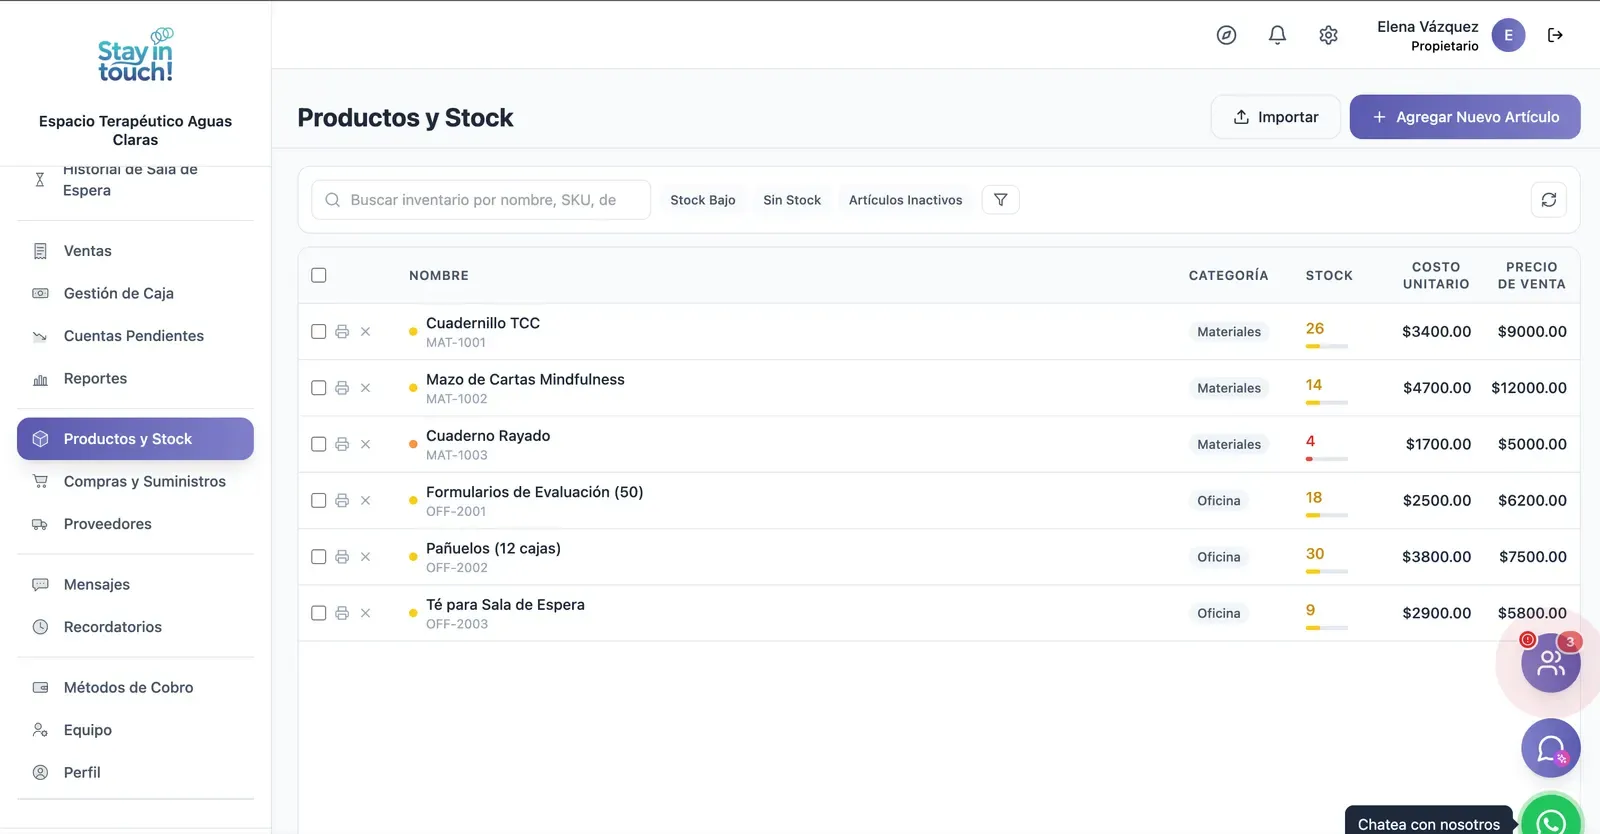Show Artículos Inactivos filter

click(906, 200)
